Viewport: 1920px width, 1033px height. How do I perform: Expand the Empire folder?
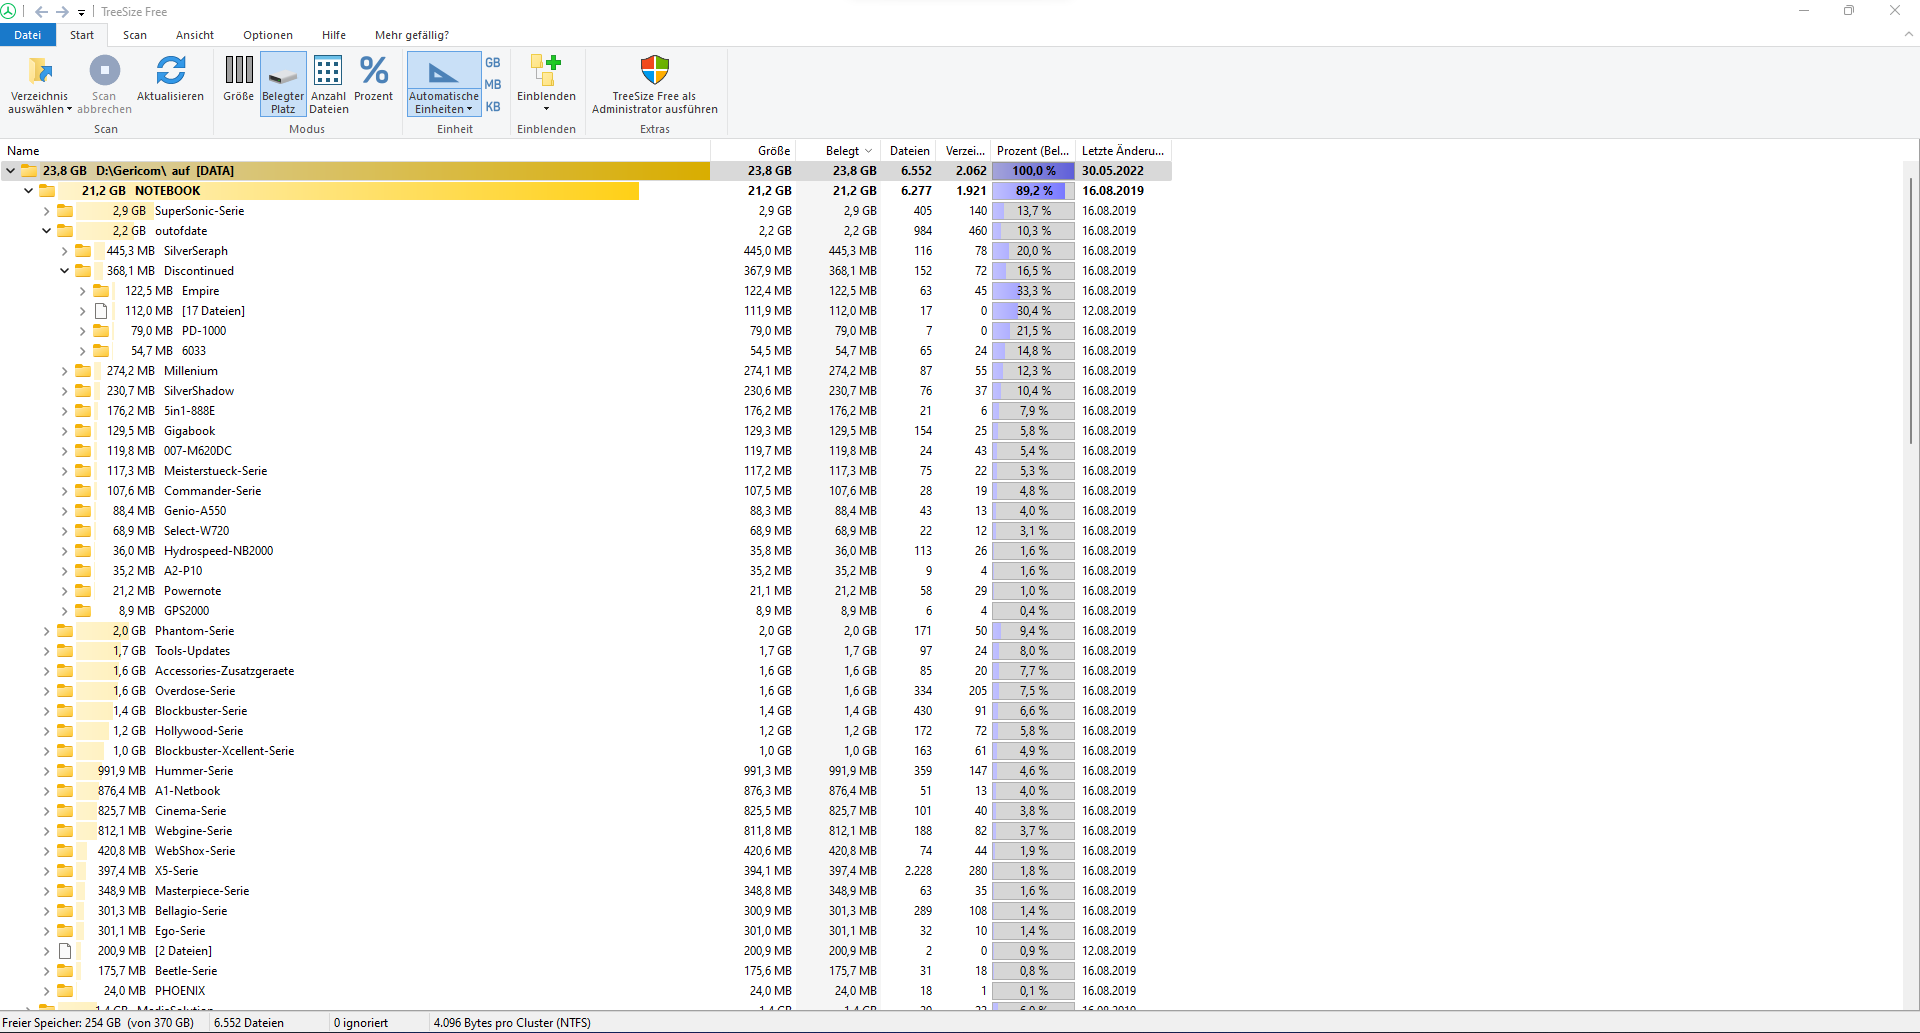point(82,291)
